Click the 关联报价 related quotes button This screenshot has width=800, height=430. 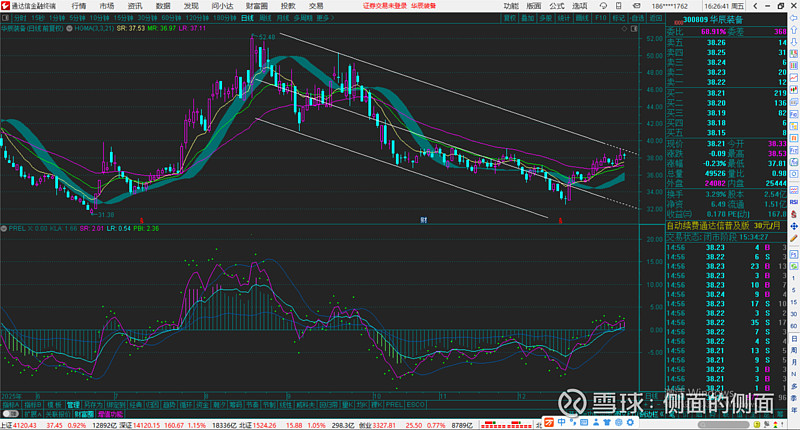coord(58,414)
